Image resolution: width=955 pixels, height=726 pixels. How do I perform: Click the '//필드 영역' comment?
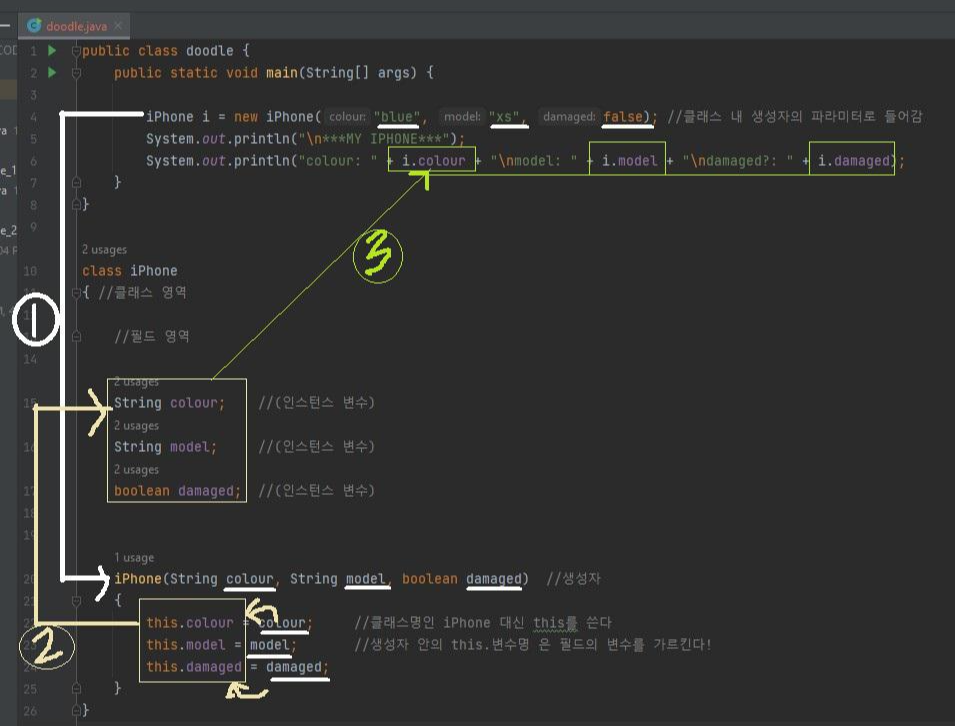(152, 336)
